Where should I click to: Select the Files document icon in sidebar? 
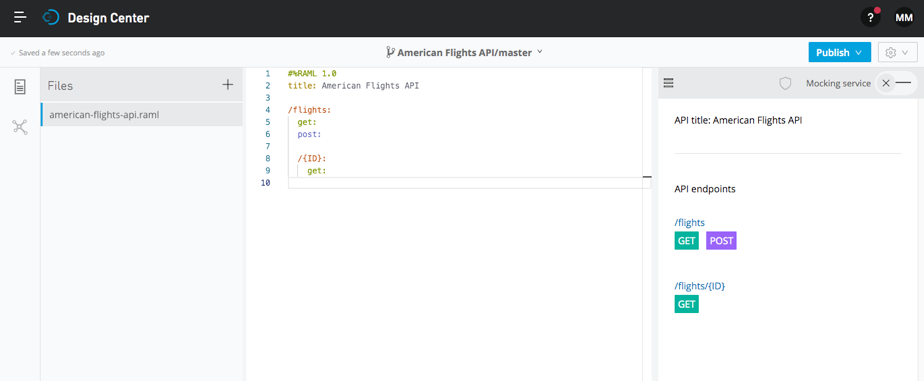[x=20, y=87]
